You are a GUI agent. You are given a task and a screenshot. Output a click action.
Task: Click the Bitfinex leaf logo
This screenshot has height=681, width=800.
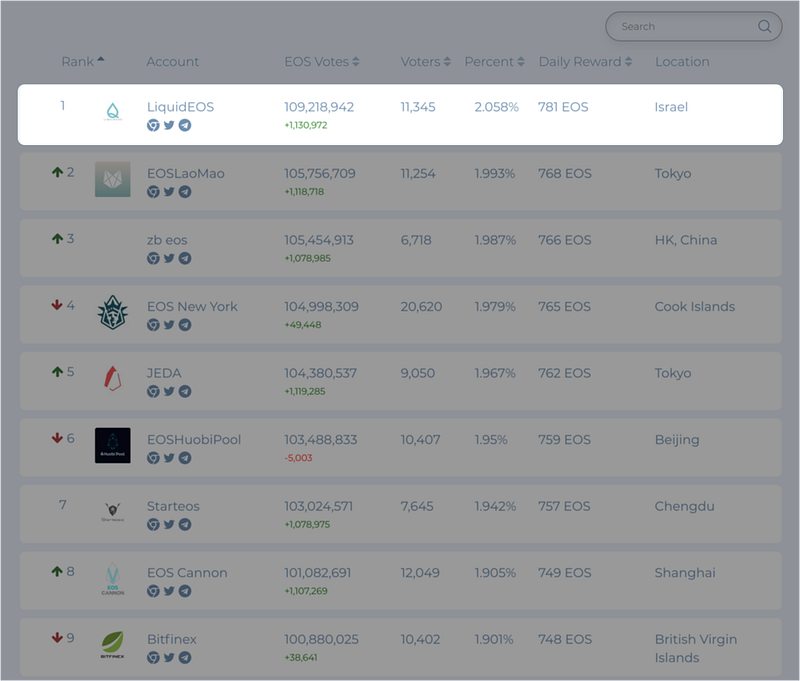112,645
